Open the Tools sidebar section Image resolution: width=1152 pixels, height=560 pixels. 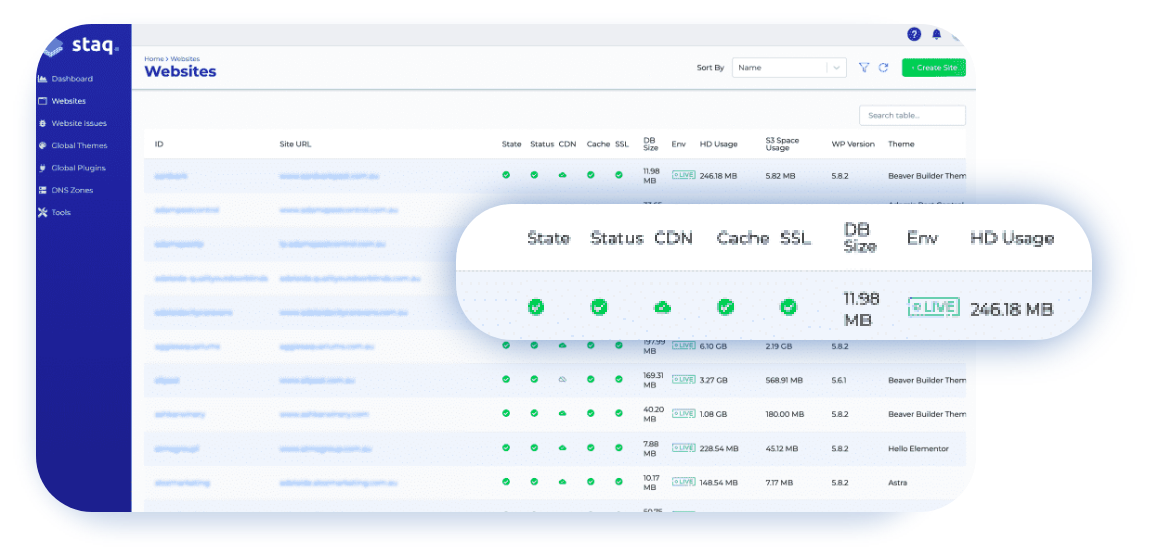pos(54,212)
